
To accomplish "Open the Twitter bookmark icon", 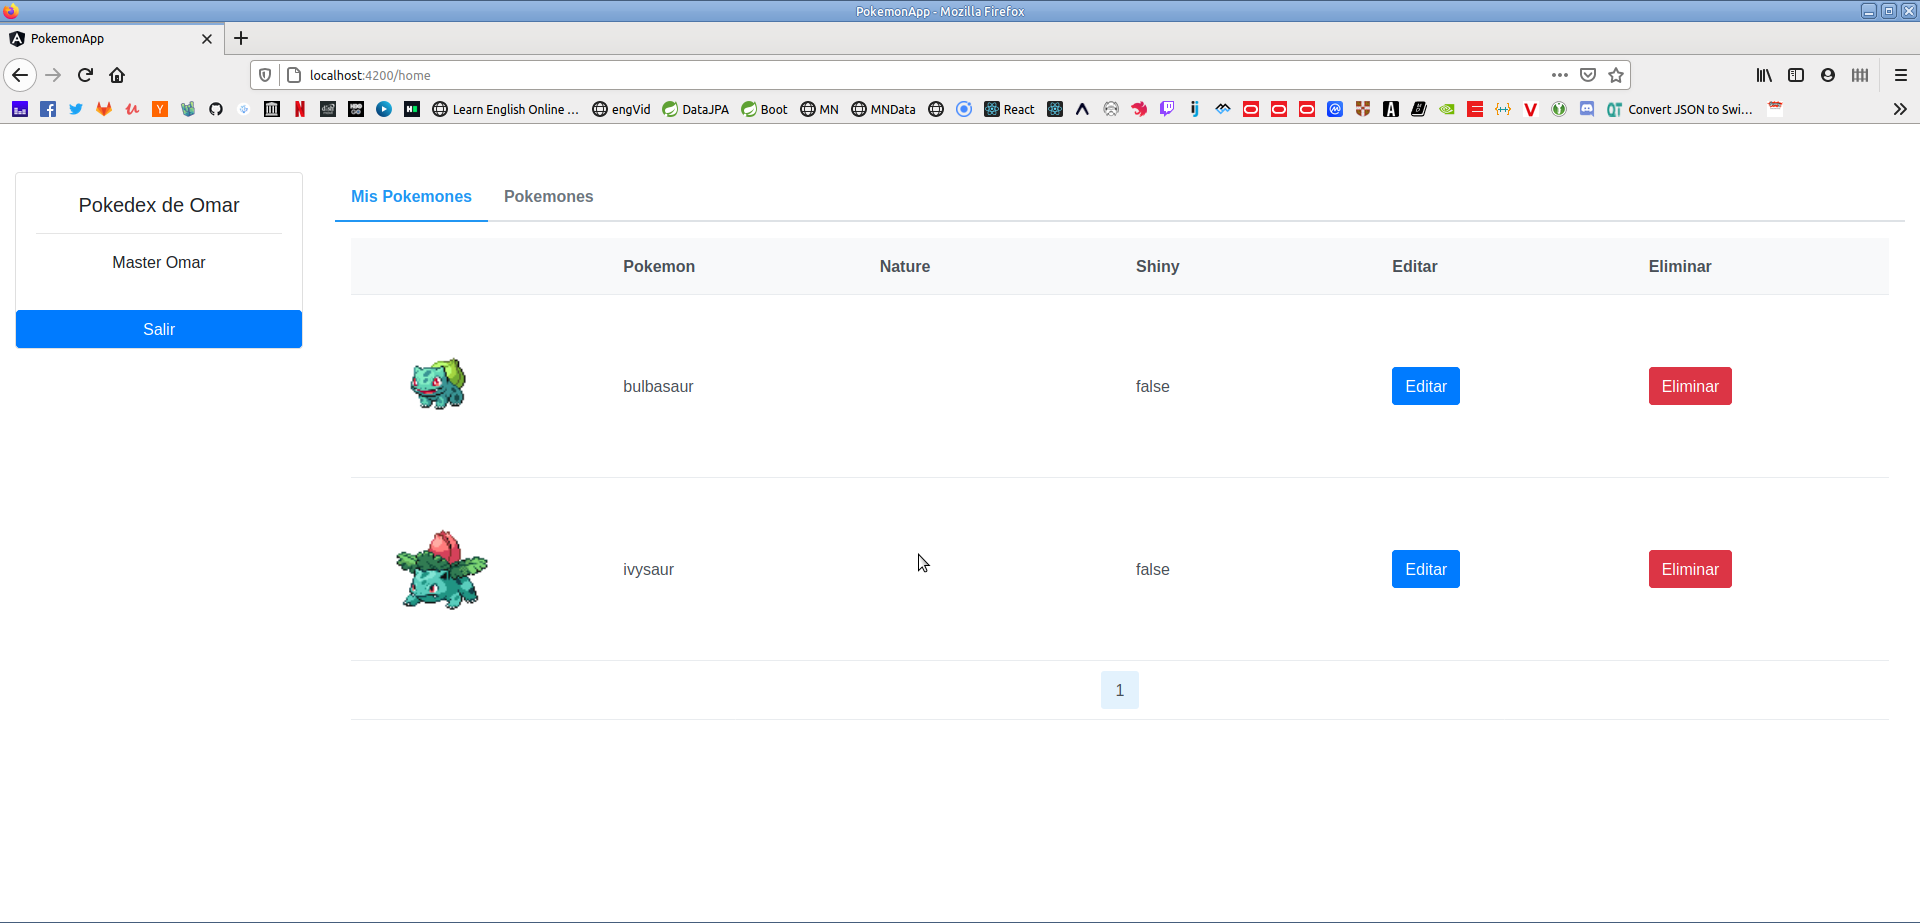I will point(76,109).
